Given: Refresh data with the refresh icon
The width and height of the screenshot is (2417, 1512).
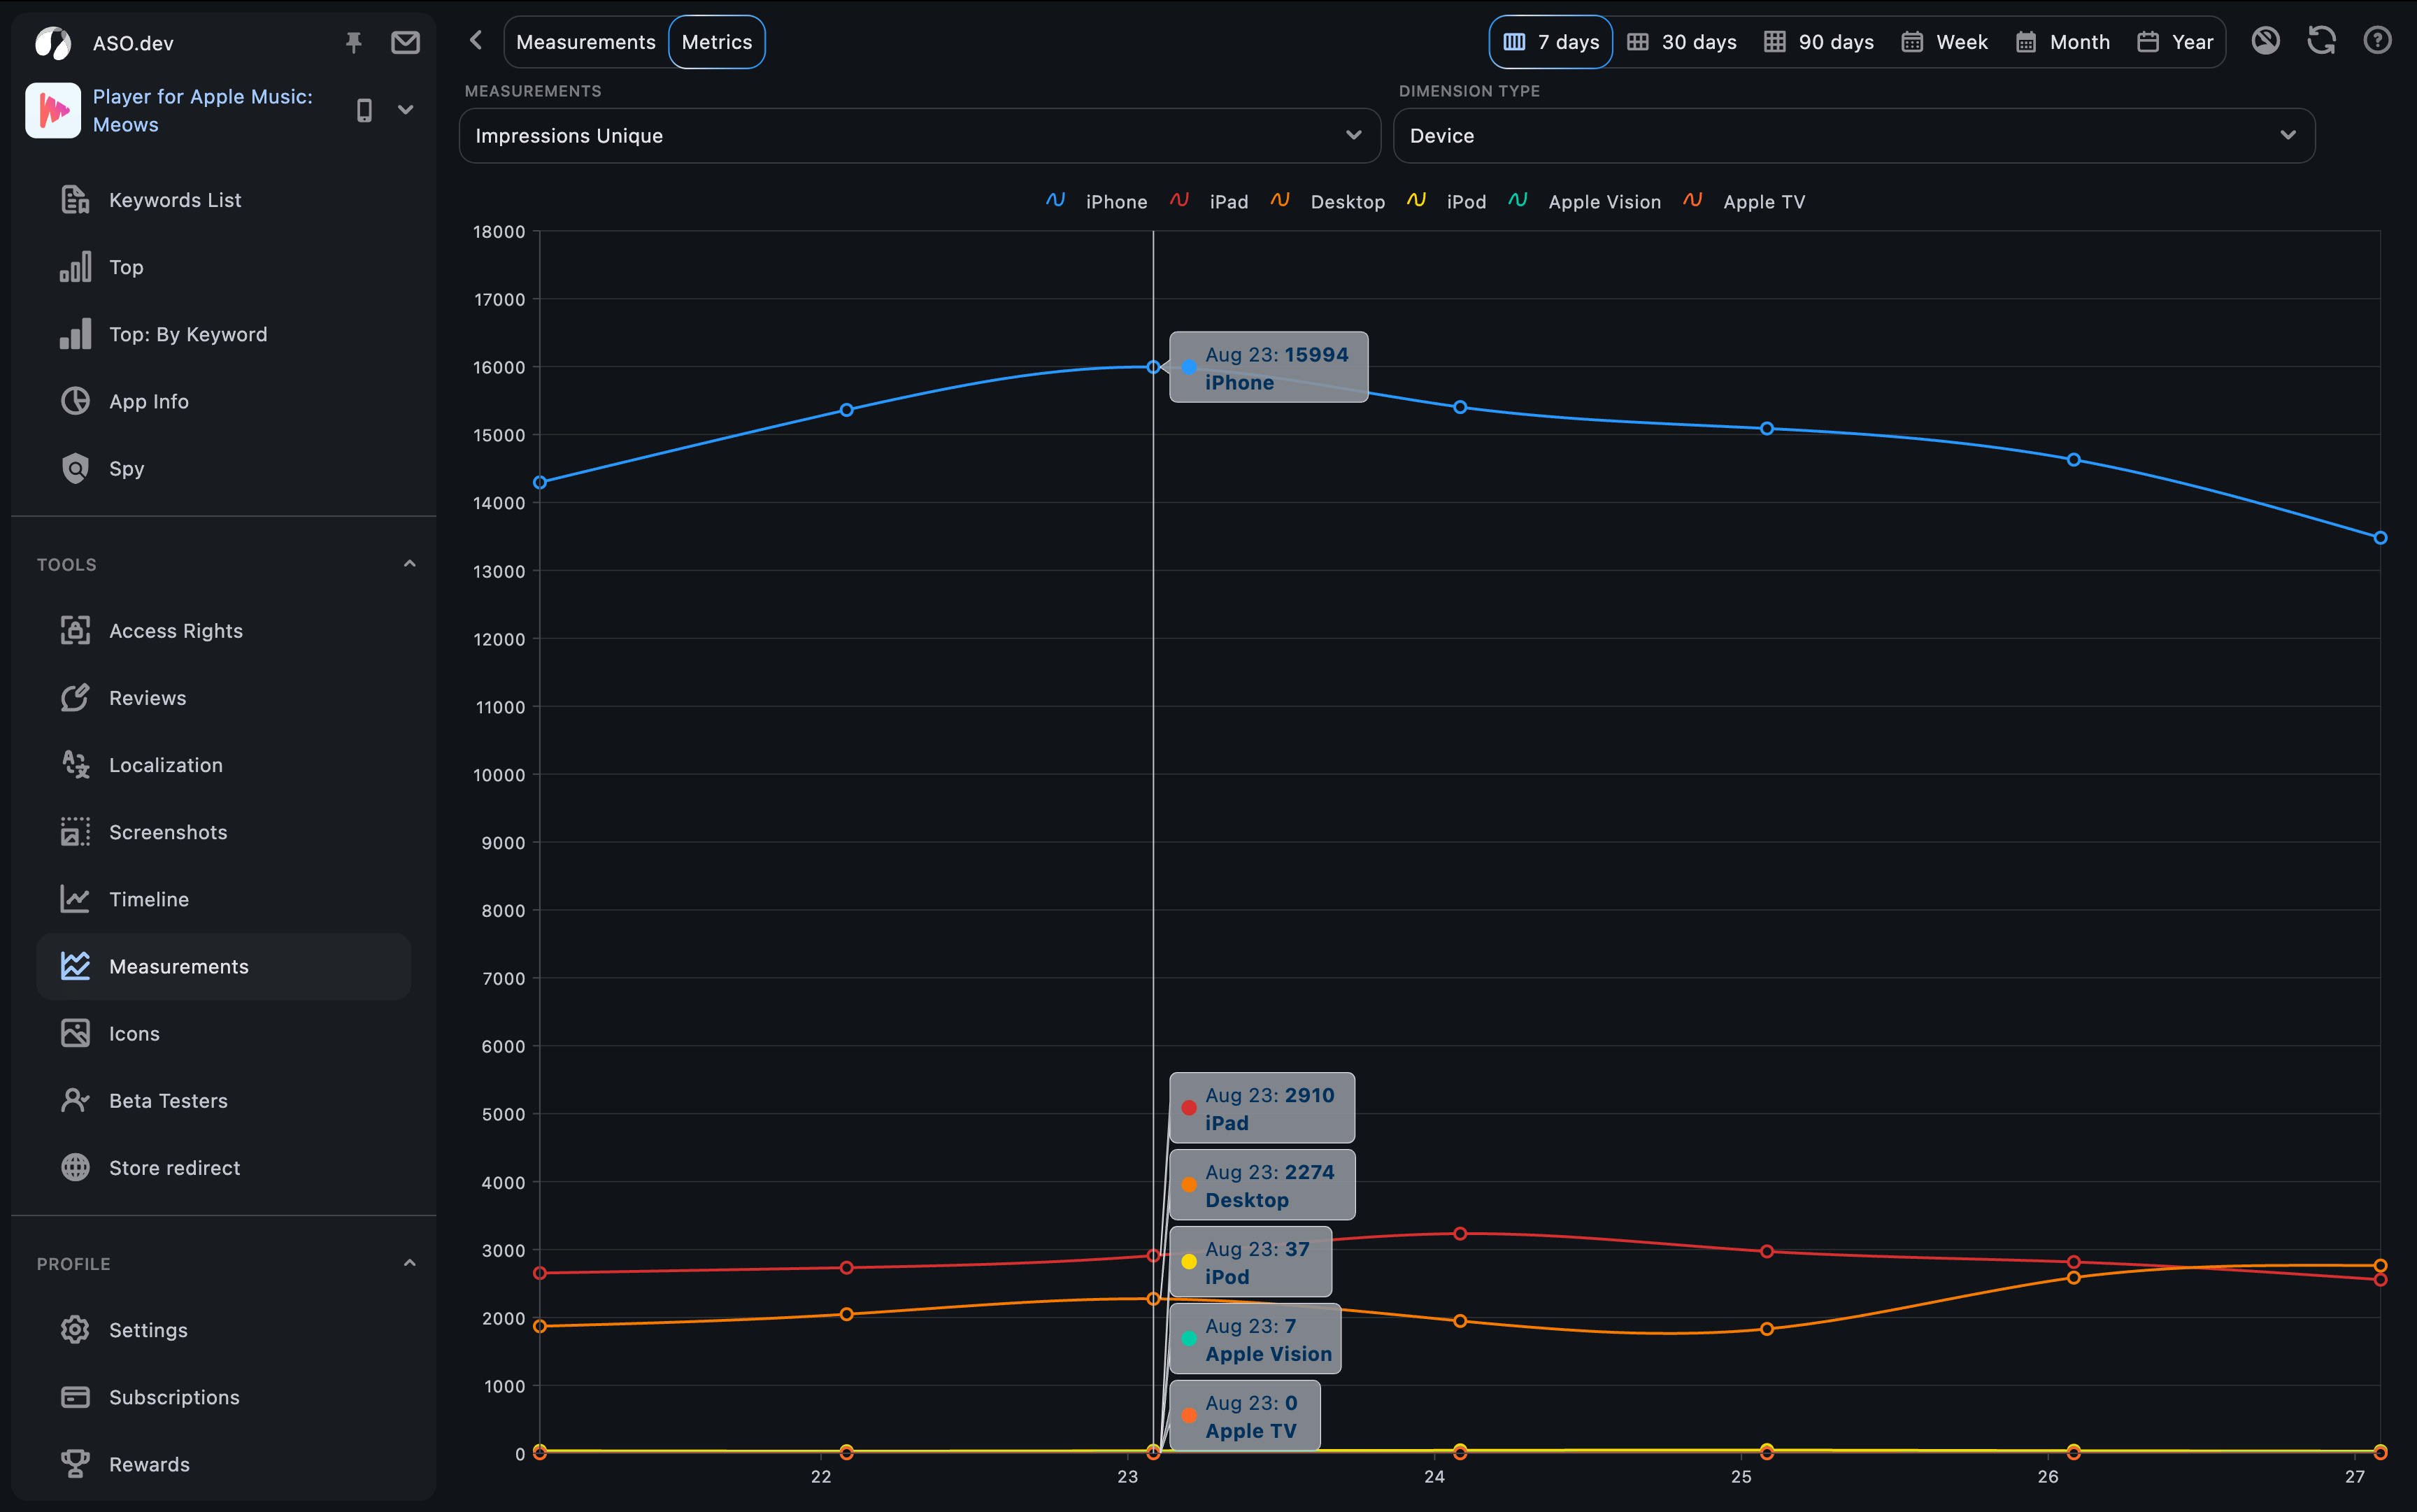Looking at the screenshot, I should click(2321, 40).
